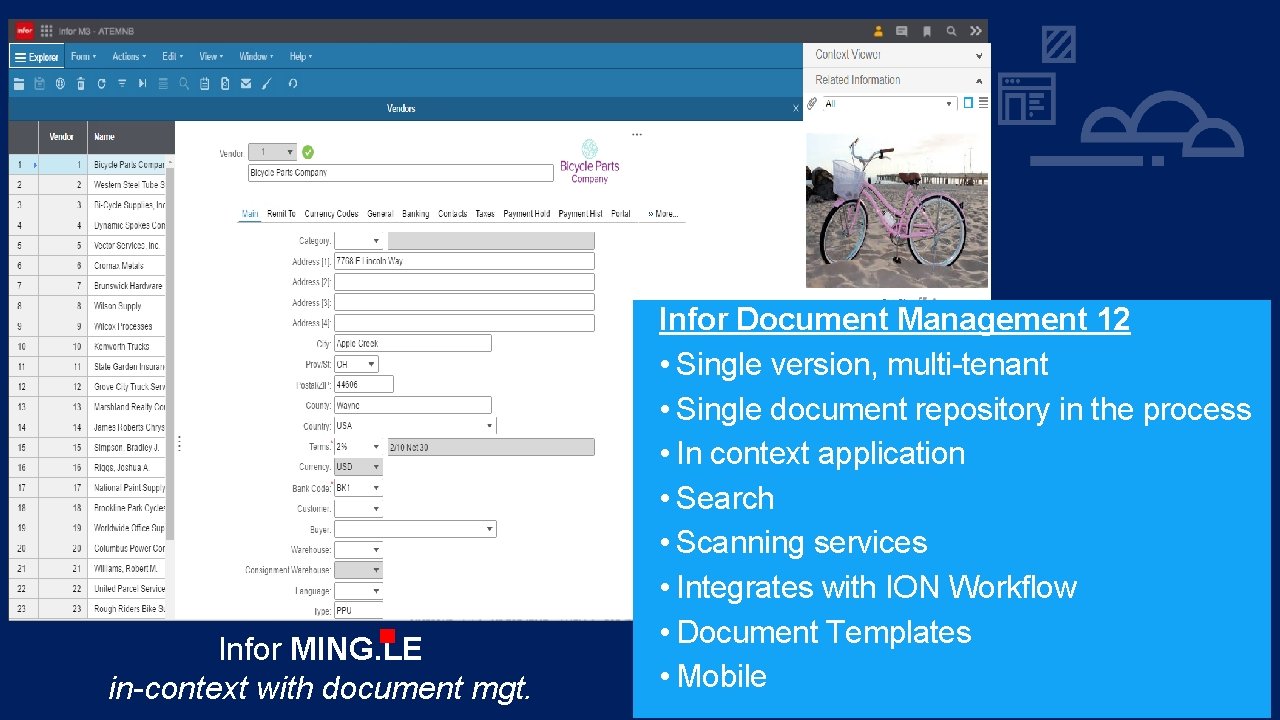Switch to the Contacts tab
1280x720 pixels.
point(452,214)
